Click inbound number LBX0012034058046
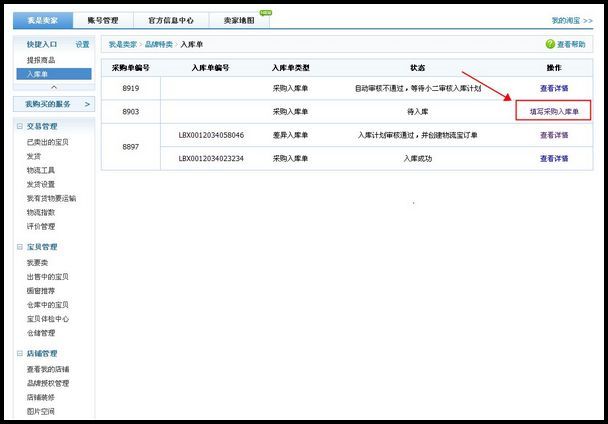The image size is (608, 424). pyautogui.click(x=211, y=135)
